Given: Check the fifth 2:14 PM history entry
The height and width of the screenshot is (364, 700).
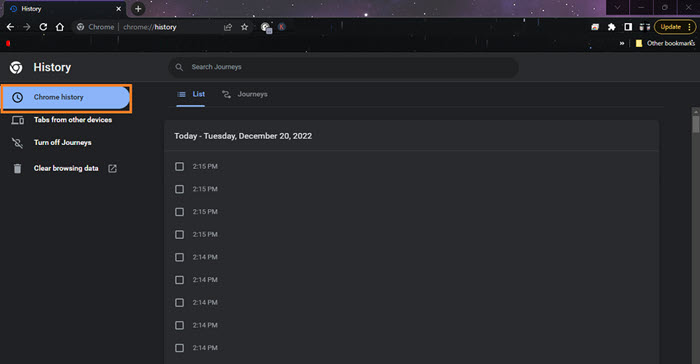Looking at the screenshot, I should click(179, 348).
